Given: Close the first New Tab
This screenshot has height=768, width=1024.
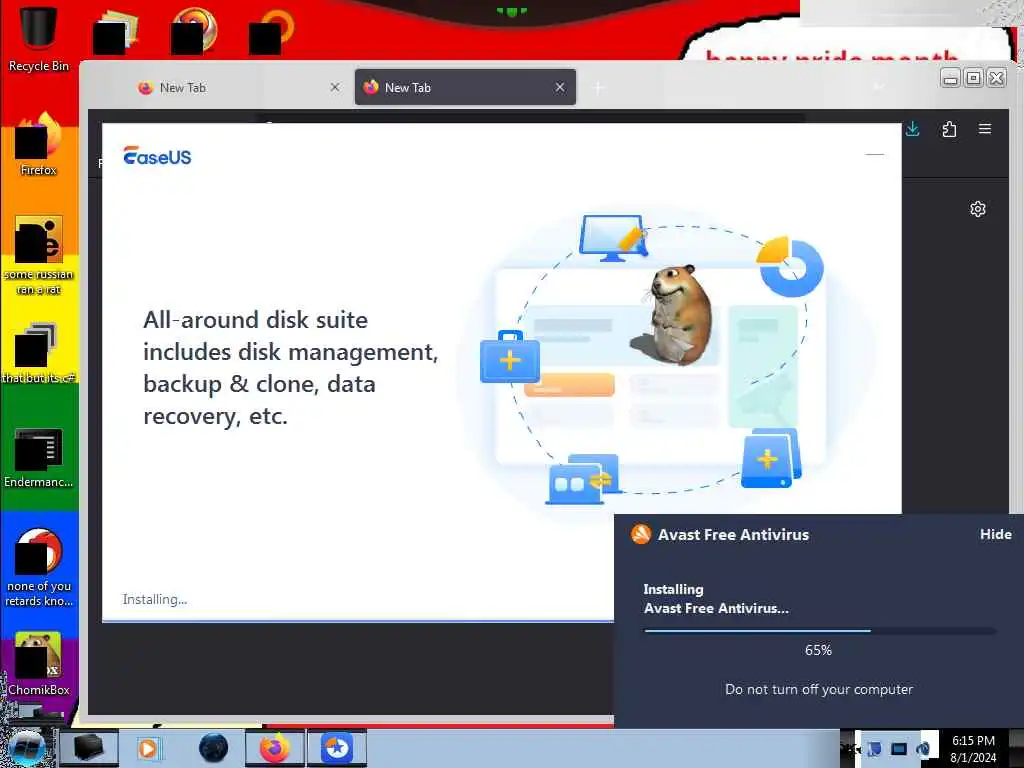Looking at the screenshot, I should click(335, 87).
